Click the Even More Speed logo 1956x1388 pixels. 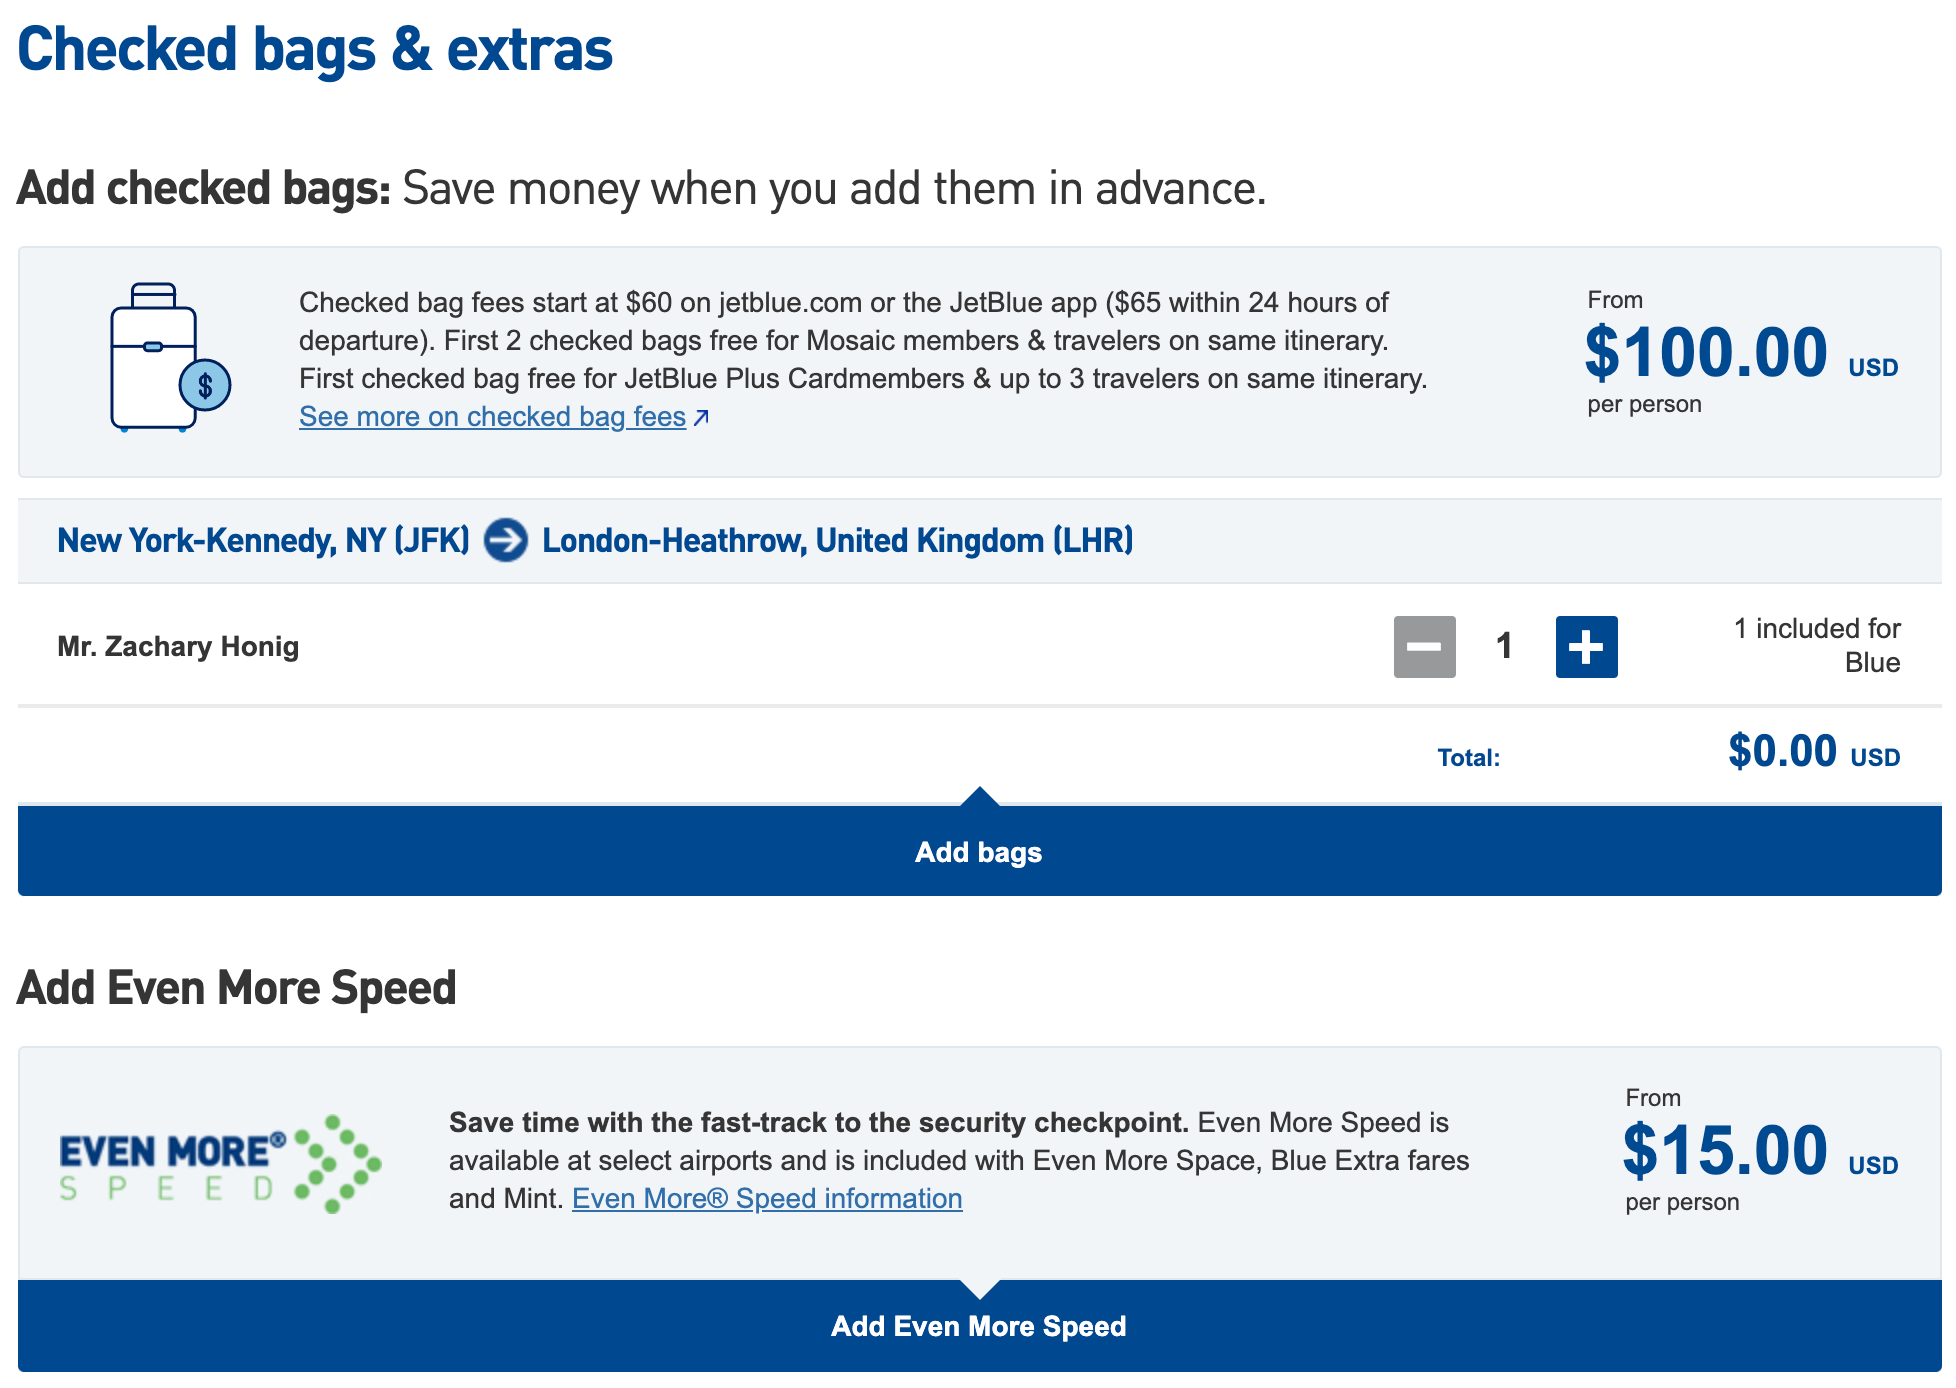click(x=220, y=1164)
